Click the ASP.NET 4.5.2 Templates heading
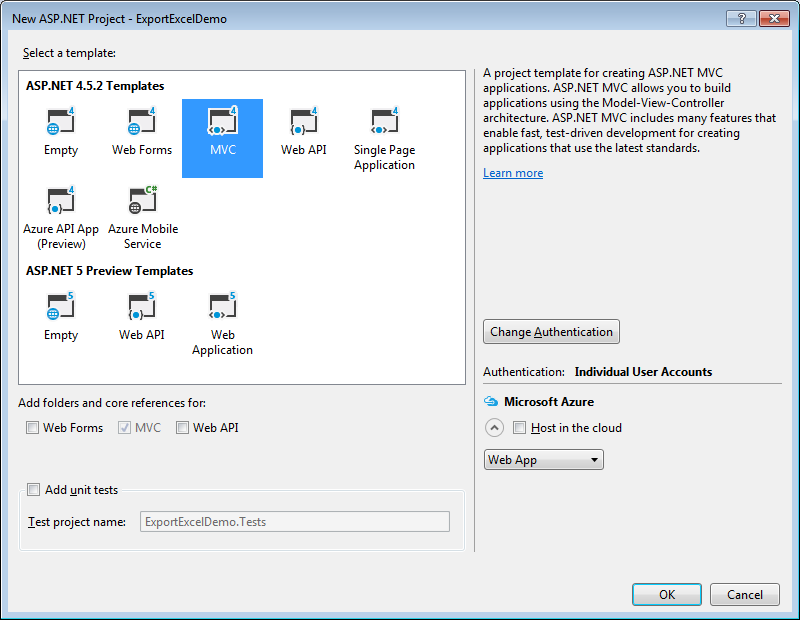This screenshot has width=800, height=620. [95, 86]
